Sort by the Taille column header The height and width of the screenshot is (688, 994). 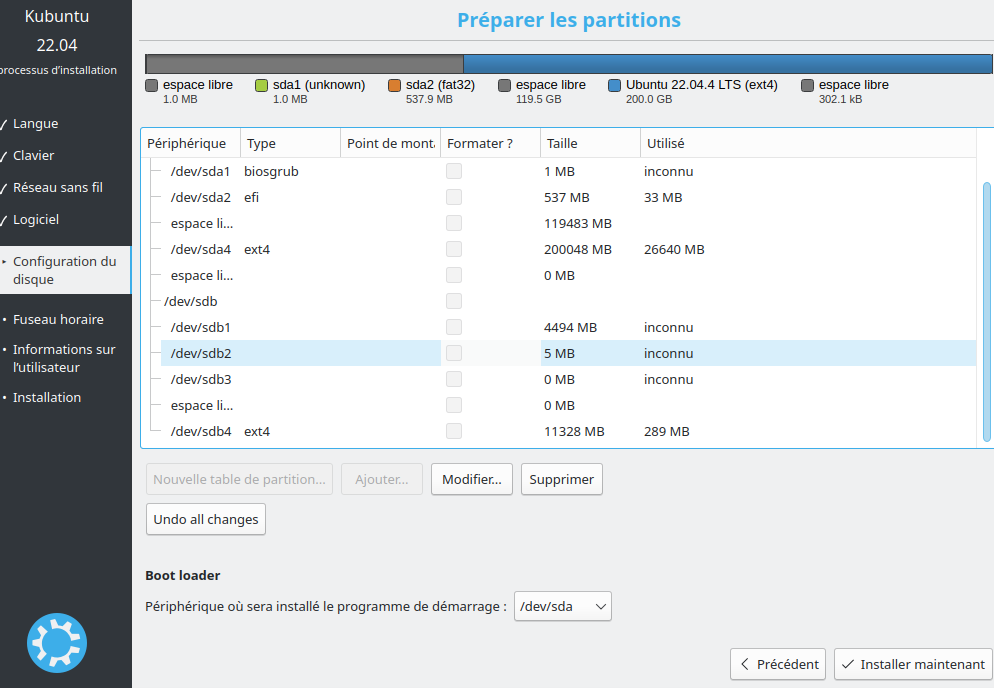pyautogui.click(x=590, y=143)
